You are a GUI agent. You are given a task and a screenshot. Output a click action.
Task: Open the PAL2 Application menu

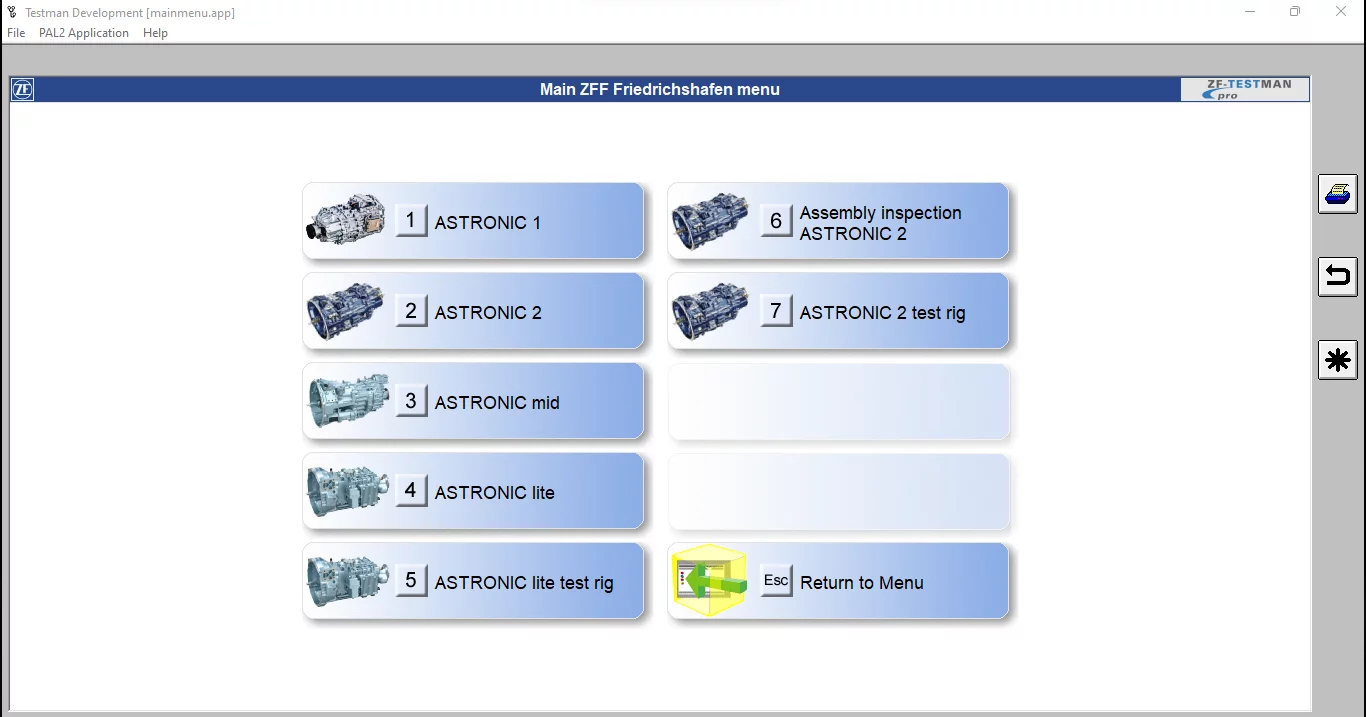coord(84,33)
